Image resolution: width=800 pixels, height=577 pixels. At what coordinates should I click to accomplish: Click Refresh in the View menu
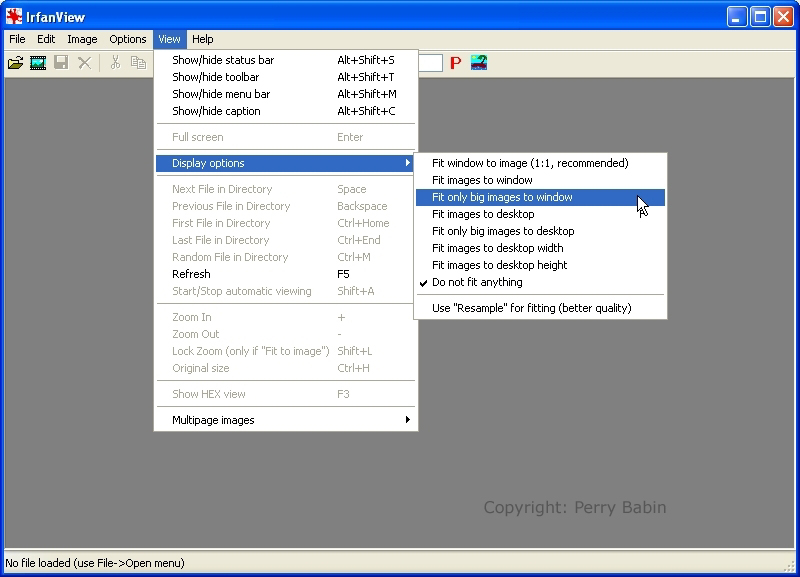(x=286, y=274)
